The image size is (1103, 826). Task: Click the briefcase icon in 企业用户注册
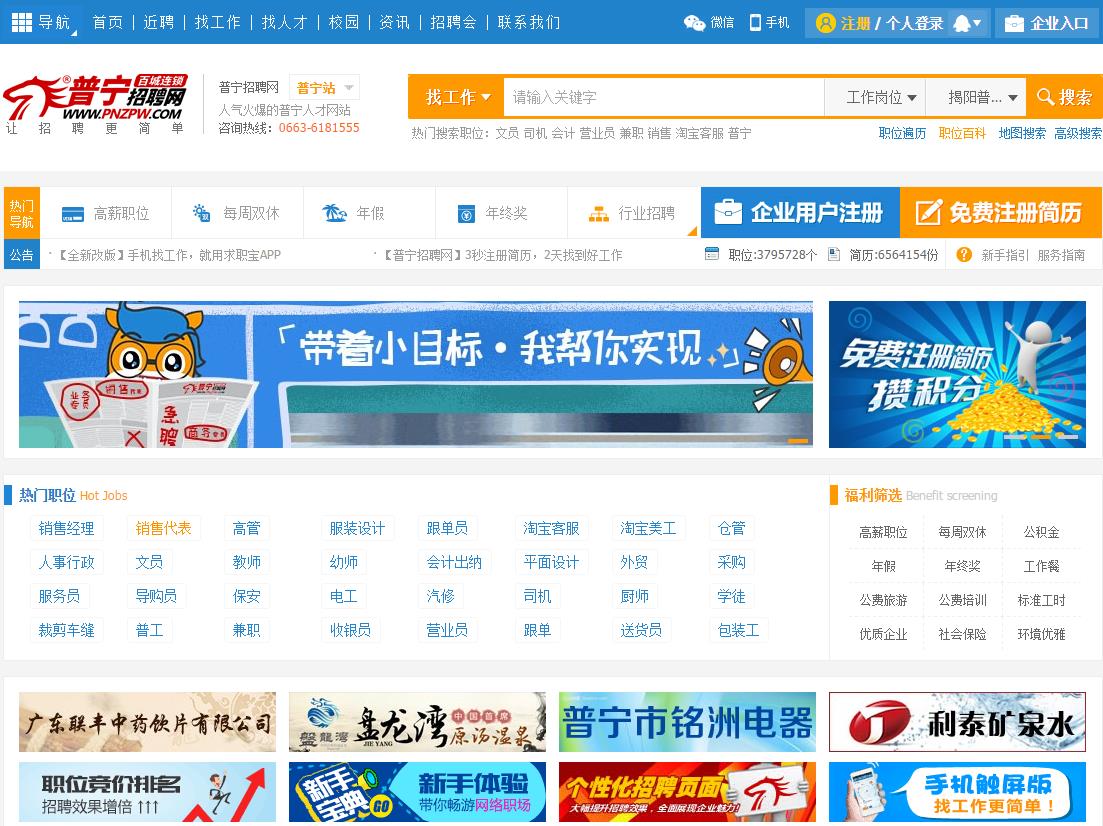[x=728, y=212]
